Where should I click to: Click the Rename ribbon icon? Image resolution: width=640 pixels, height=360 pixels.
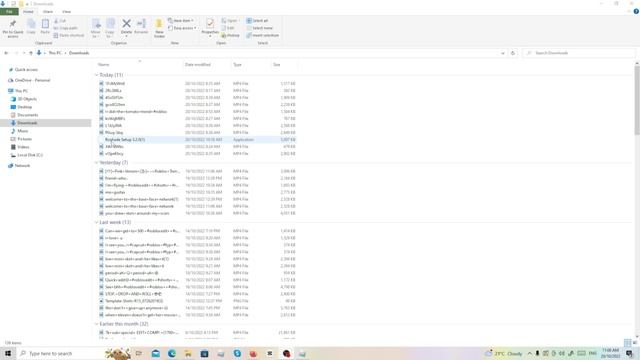tap(141, 24)
